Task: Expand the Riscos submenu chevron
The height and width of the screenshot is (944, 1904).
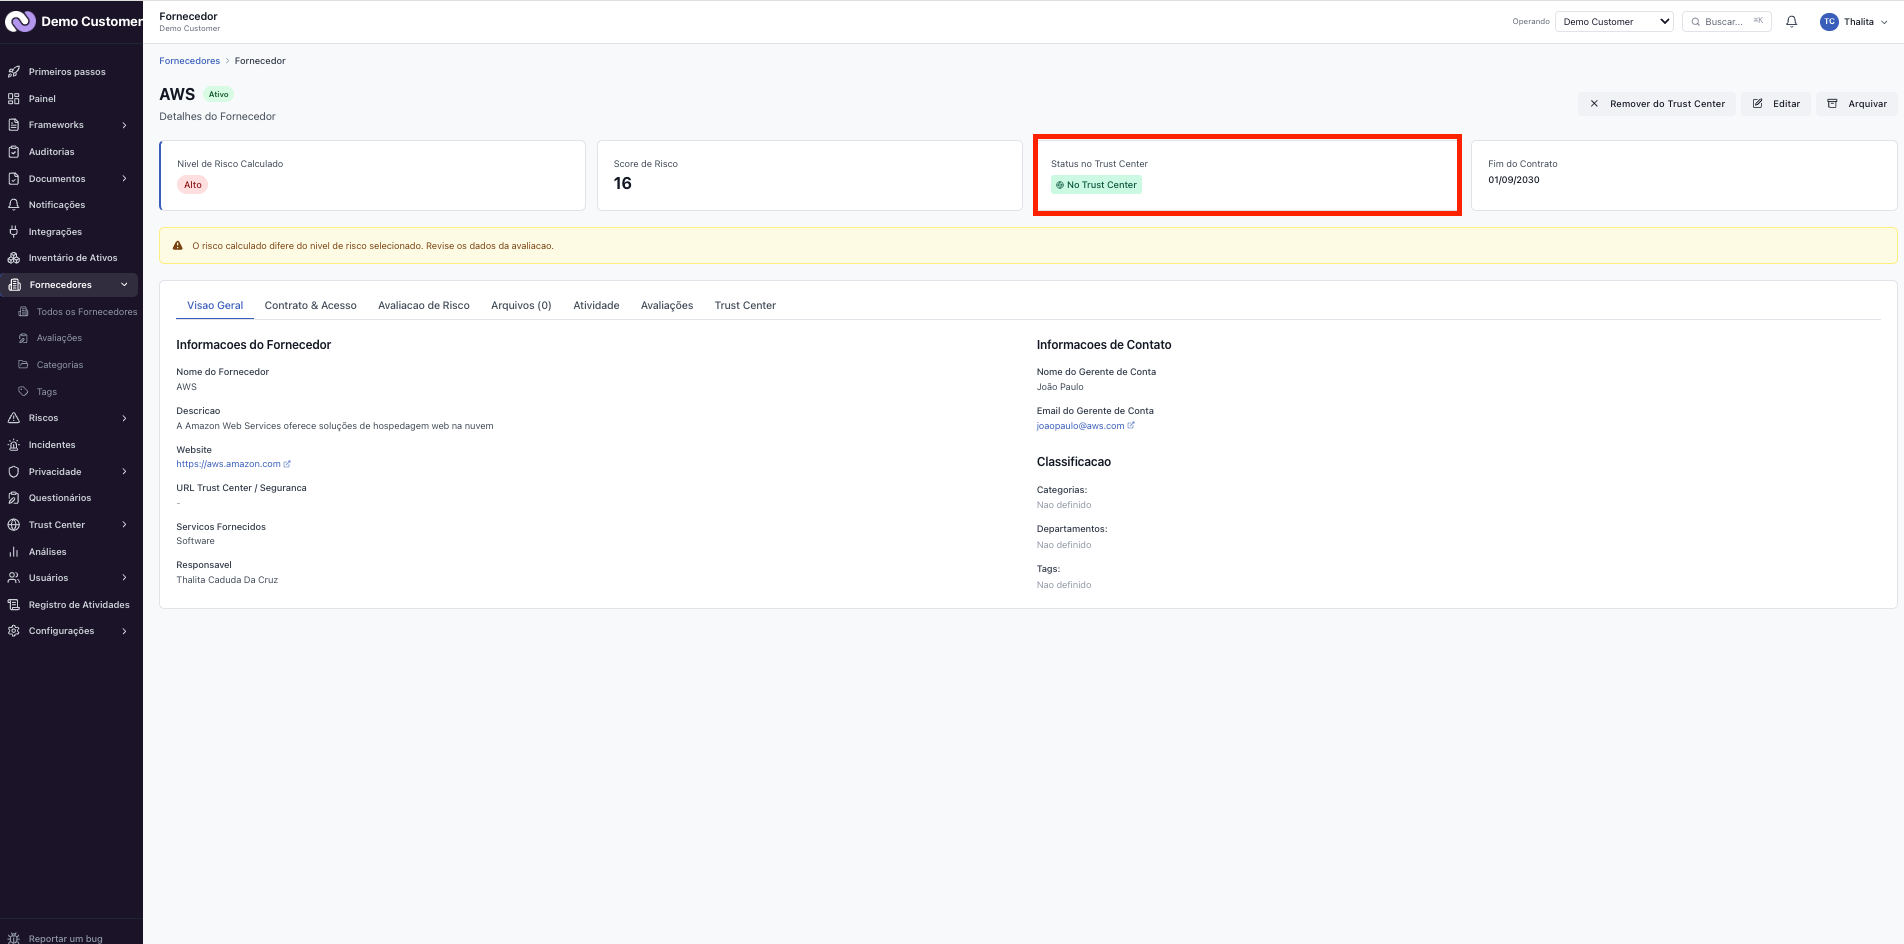Action: [x=124, y=418]
